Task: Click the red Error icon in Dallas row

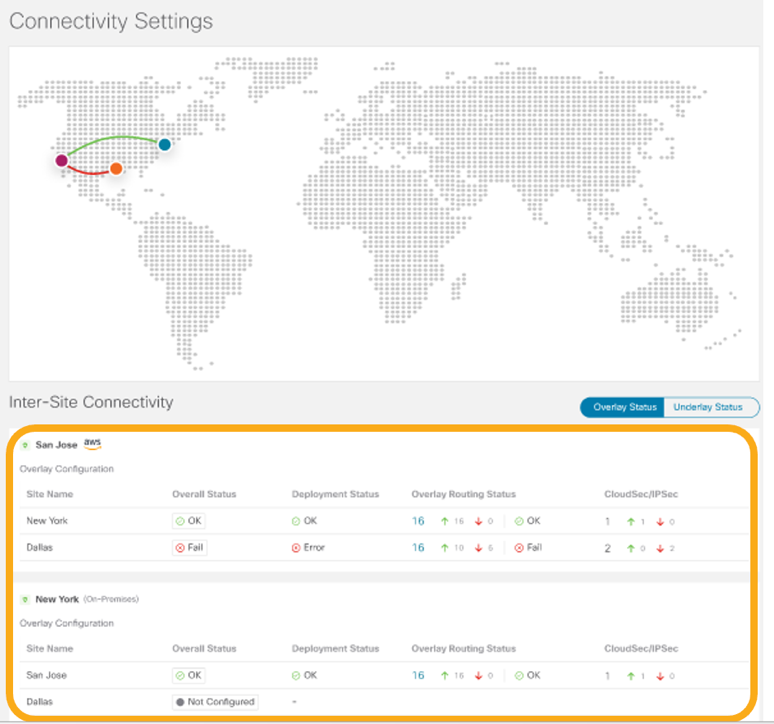Action: point(297,548)
